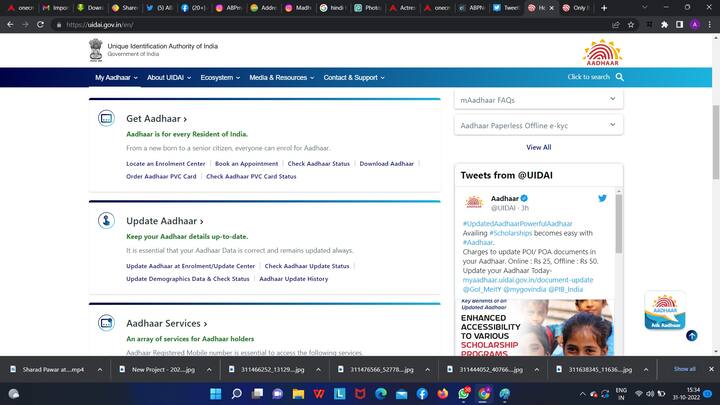Click the View All link
The width and height of the screenshot is (720, 405).
[x=538, y=147]
